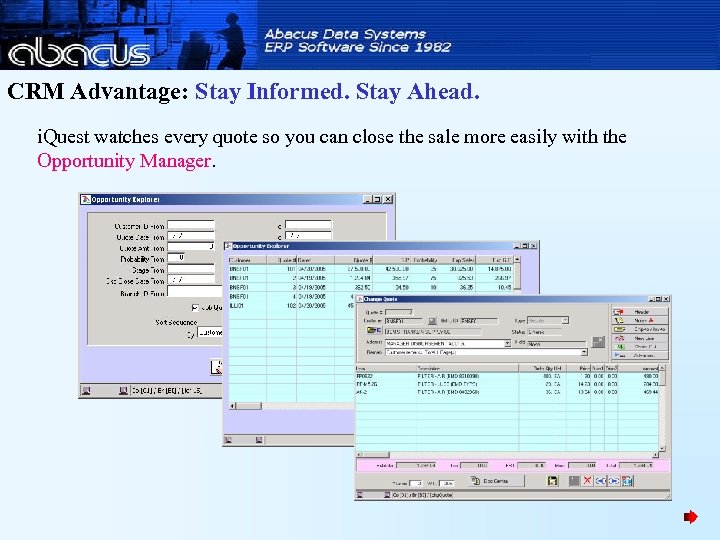Select the BNSF01 row with quote 101
720x540 pixels.
tap(371, 269)
